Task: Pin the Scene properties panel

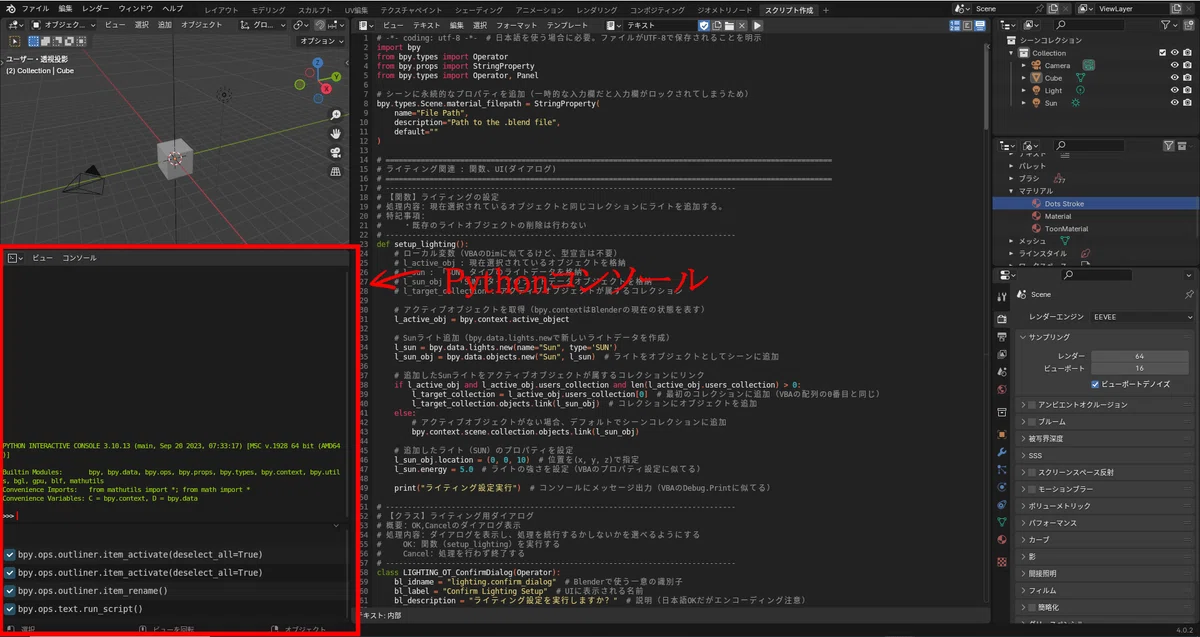Action: pos(1189,295)
